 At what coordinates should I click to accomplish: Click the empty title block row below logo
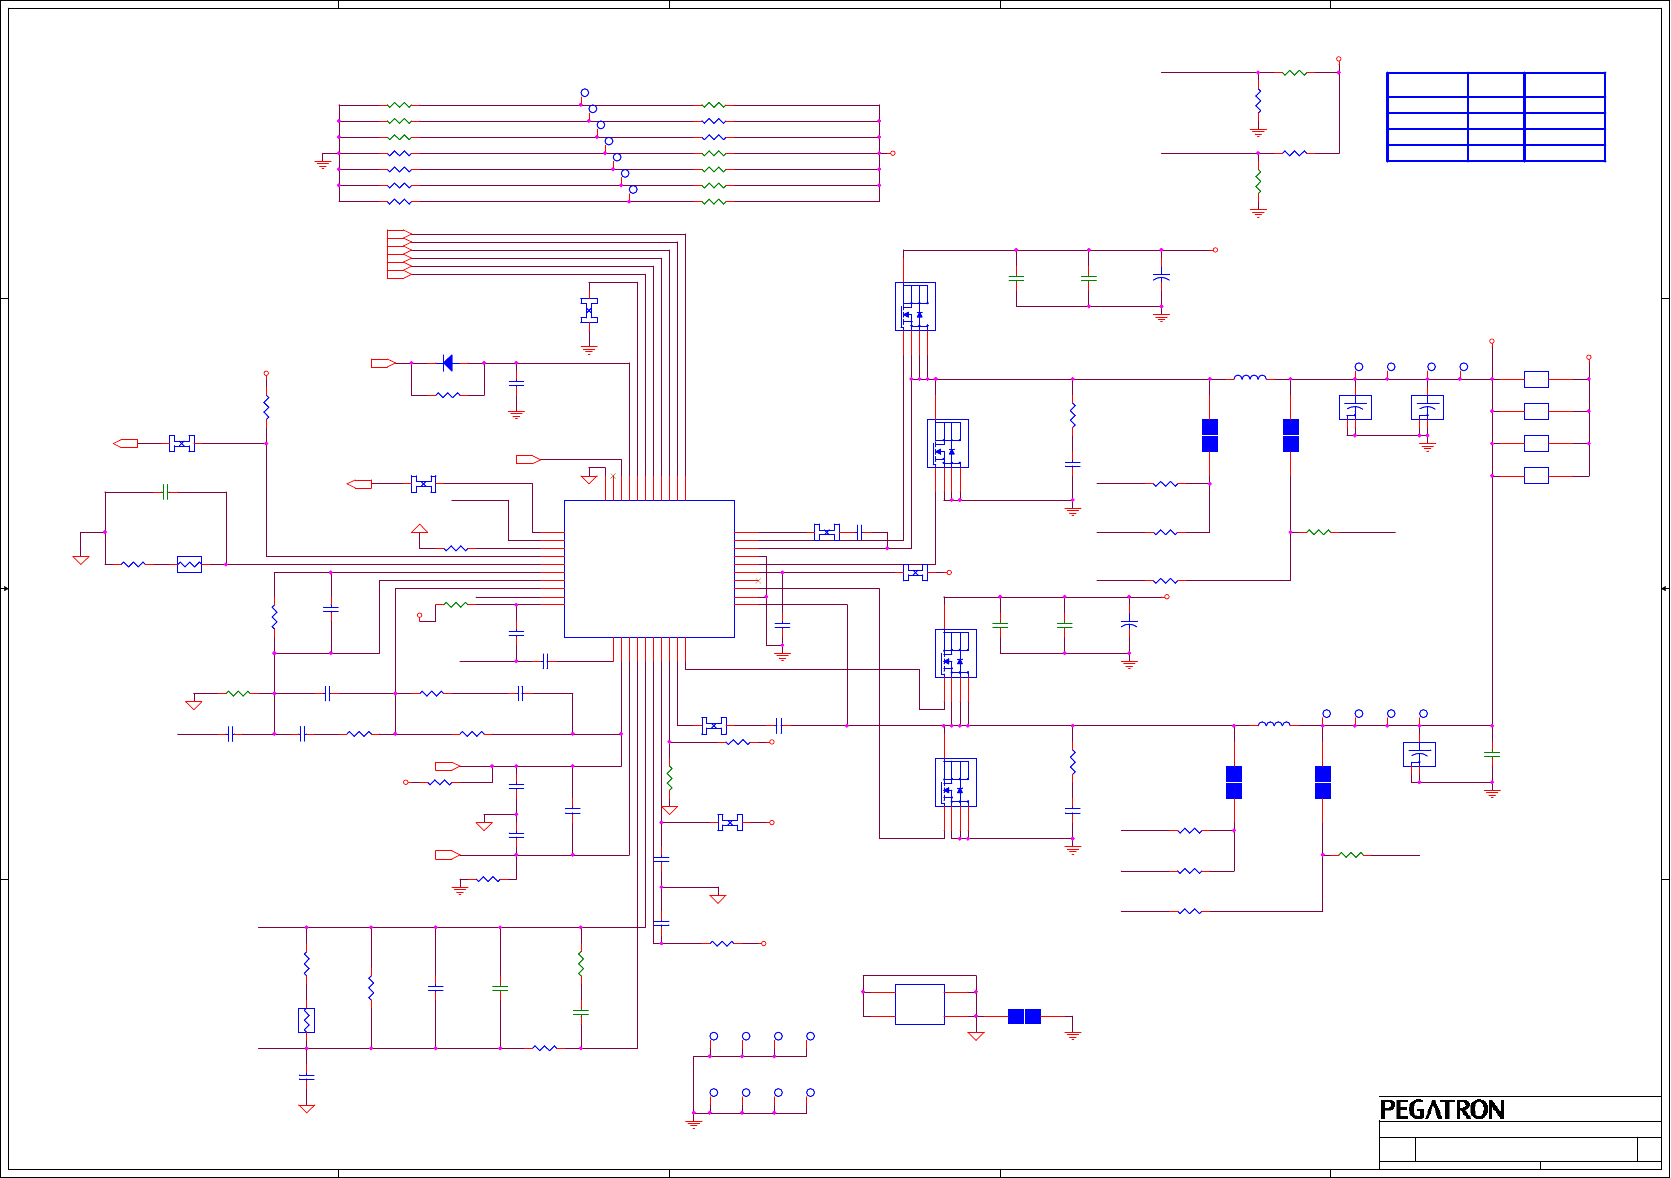(1520, 1130)
